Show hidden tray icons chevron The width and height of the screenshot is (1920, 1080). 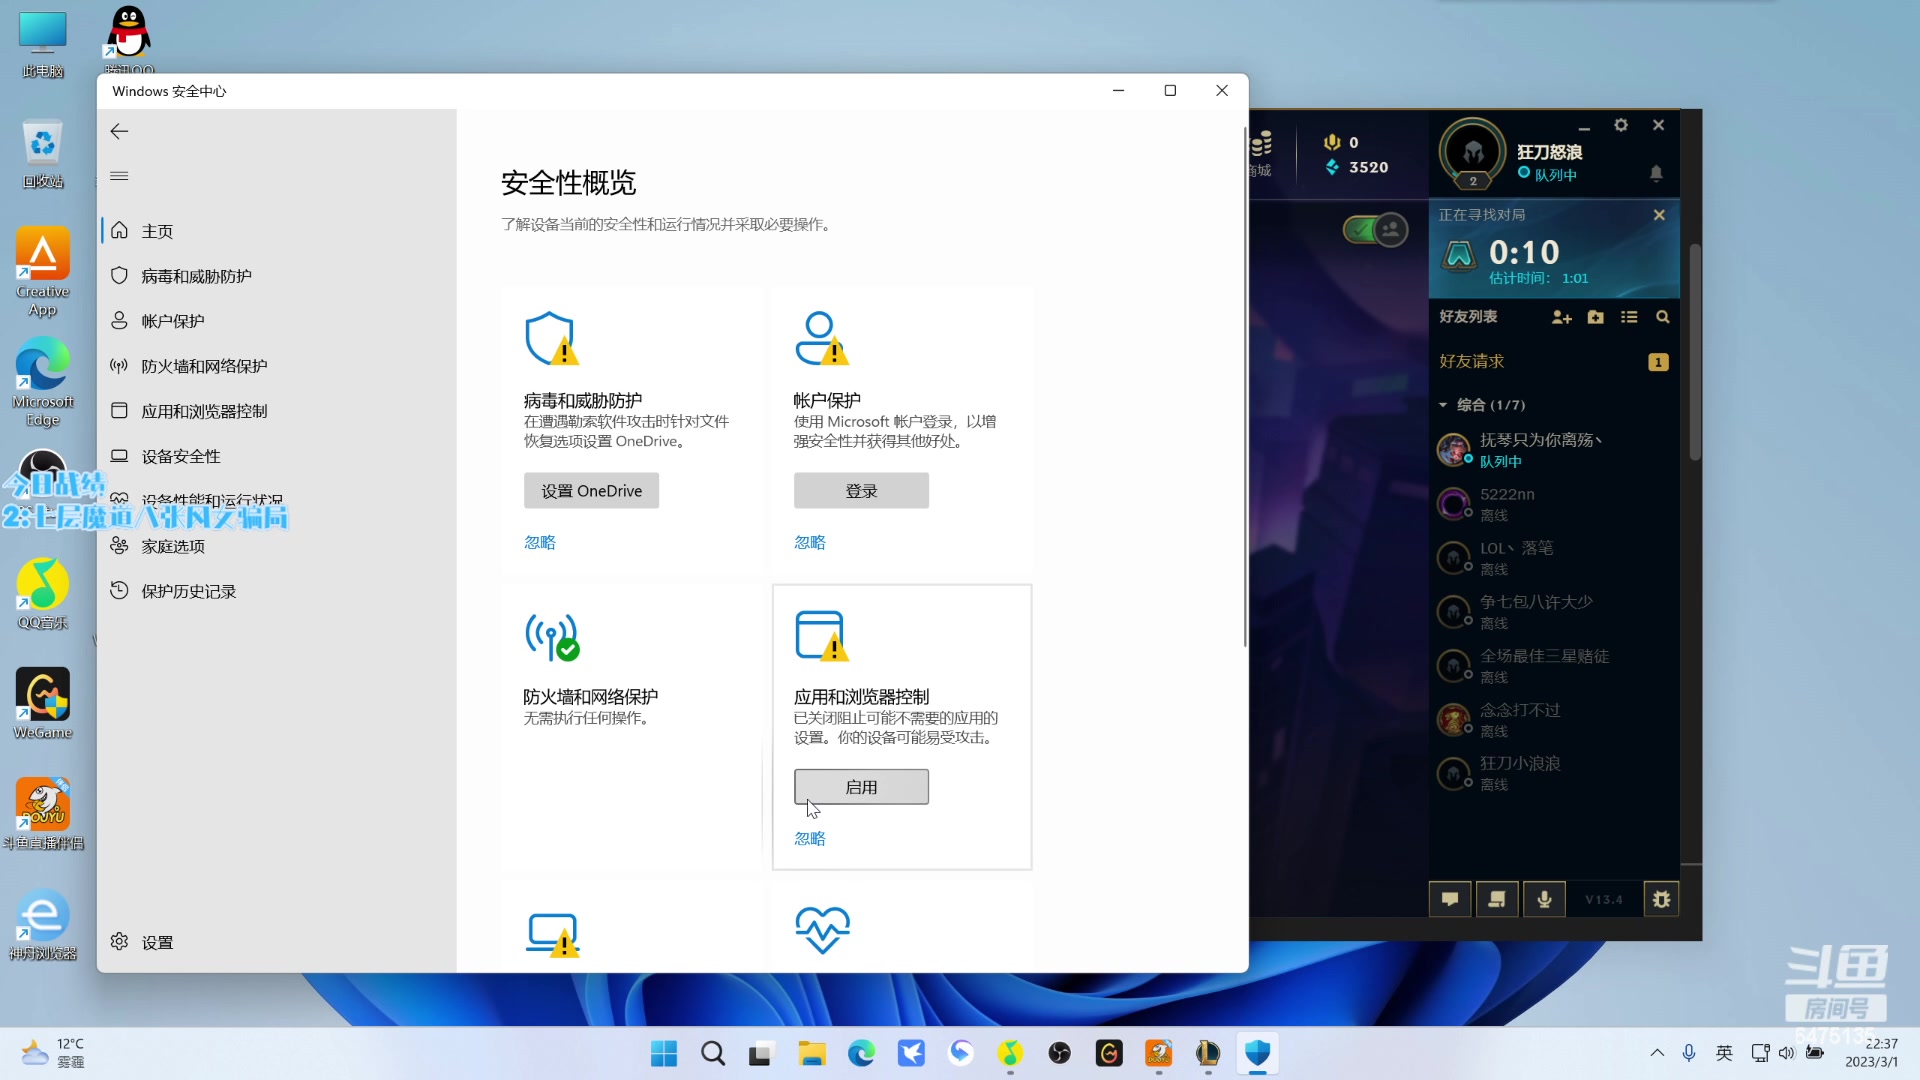point(1657,1053)
